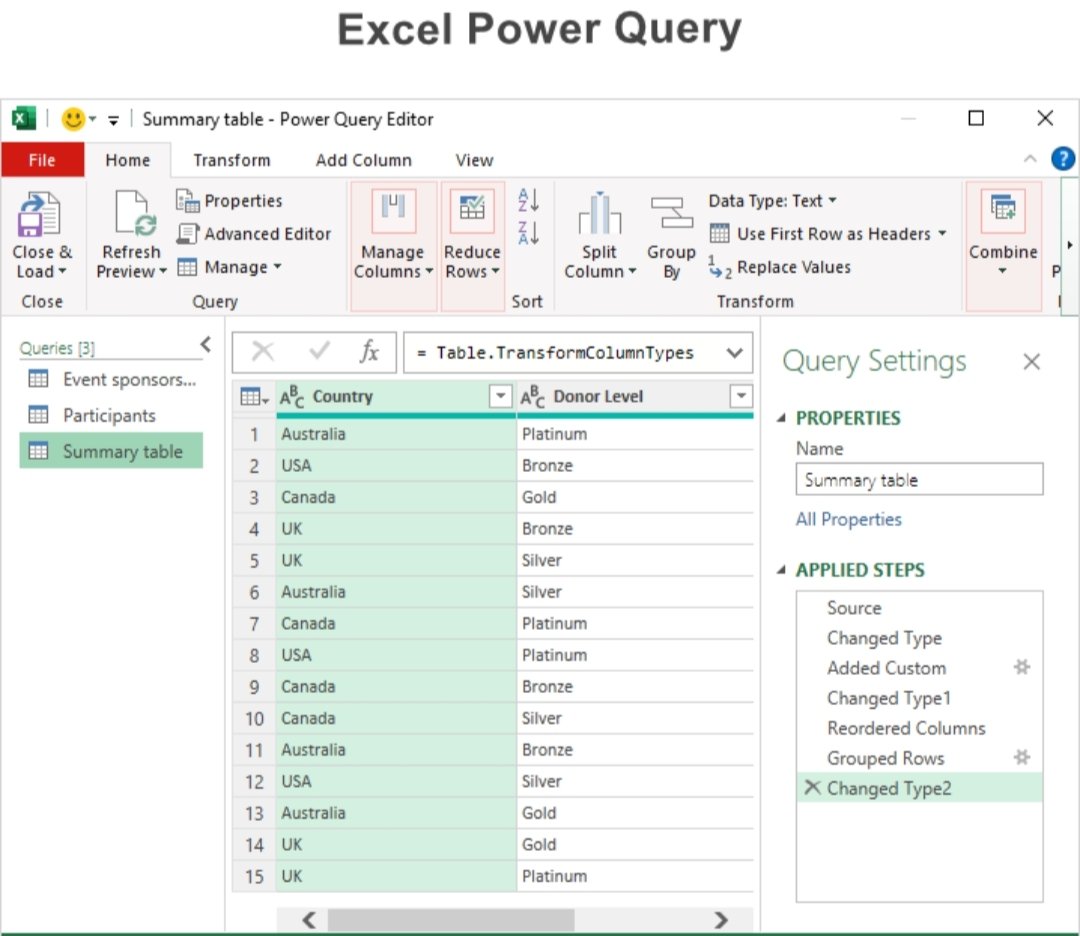This screenshot has height=936, width=1080.
Task: Select the Participants query
Action: pos(112,415)
